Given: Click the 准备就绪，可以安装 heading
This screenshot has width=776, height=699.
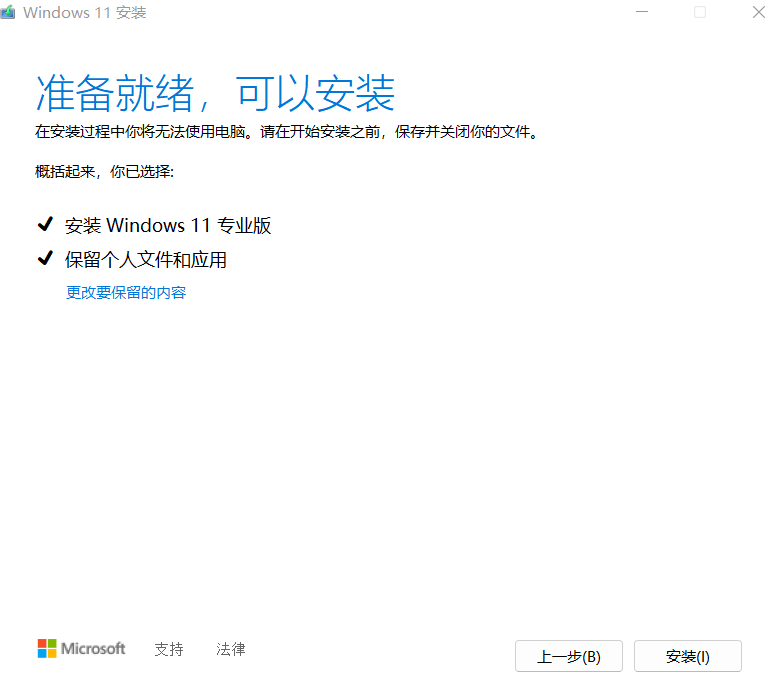Looking at the screenshot, I should tap(215, 92).
